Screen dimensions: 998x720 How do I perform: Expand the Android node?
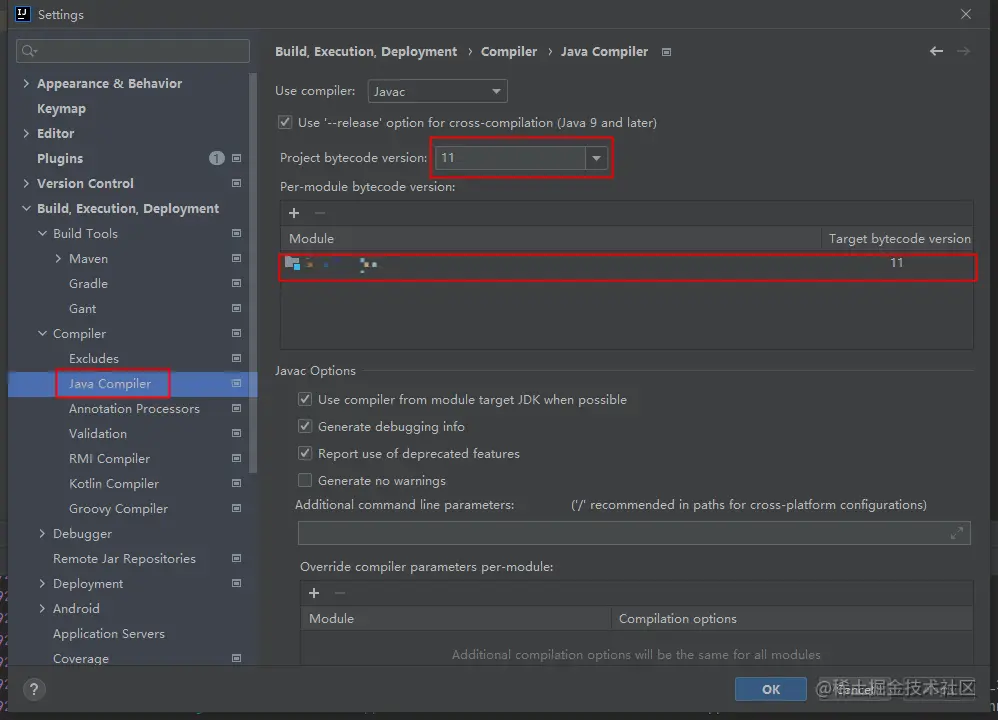[42, 609]
